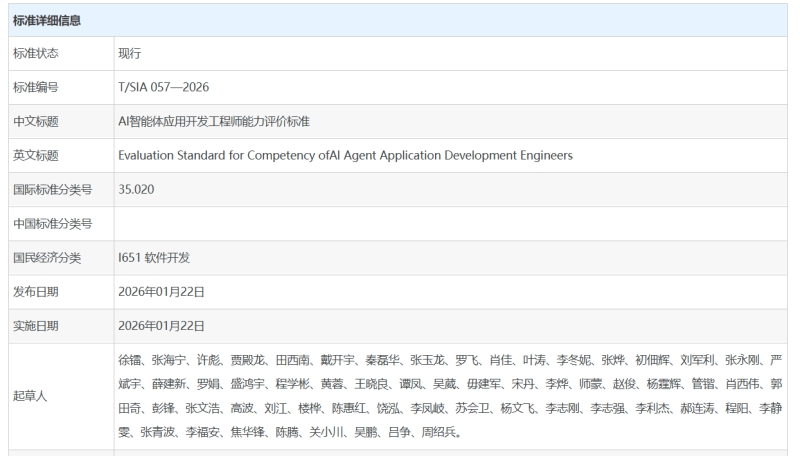Viewport: 800px width, 456px height.
Task: Click the 国际标准分类号 row label
Action: coord(47,190)
